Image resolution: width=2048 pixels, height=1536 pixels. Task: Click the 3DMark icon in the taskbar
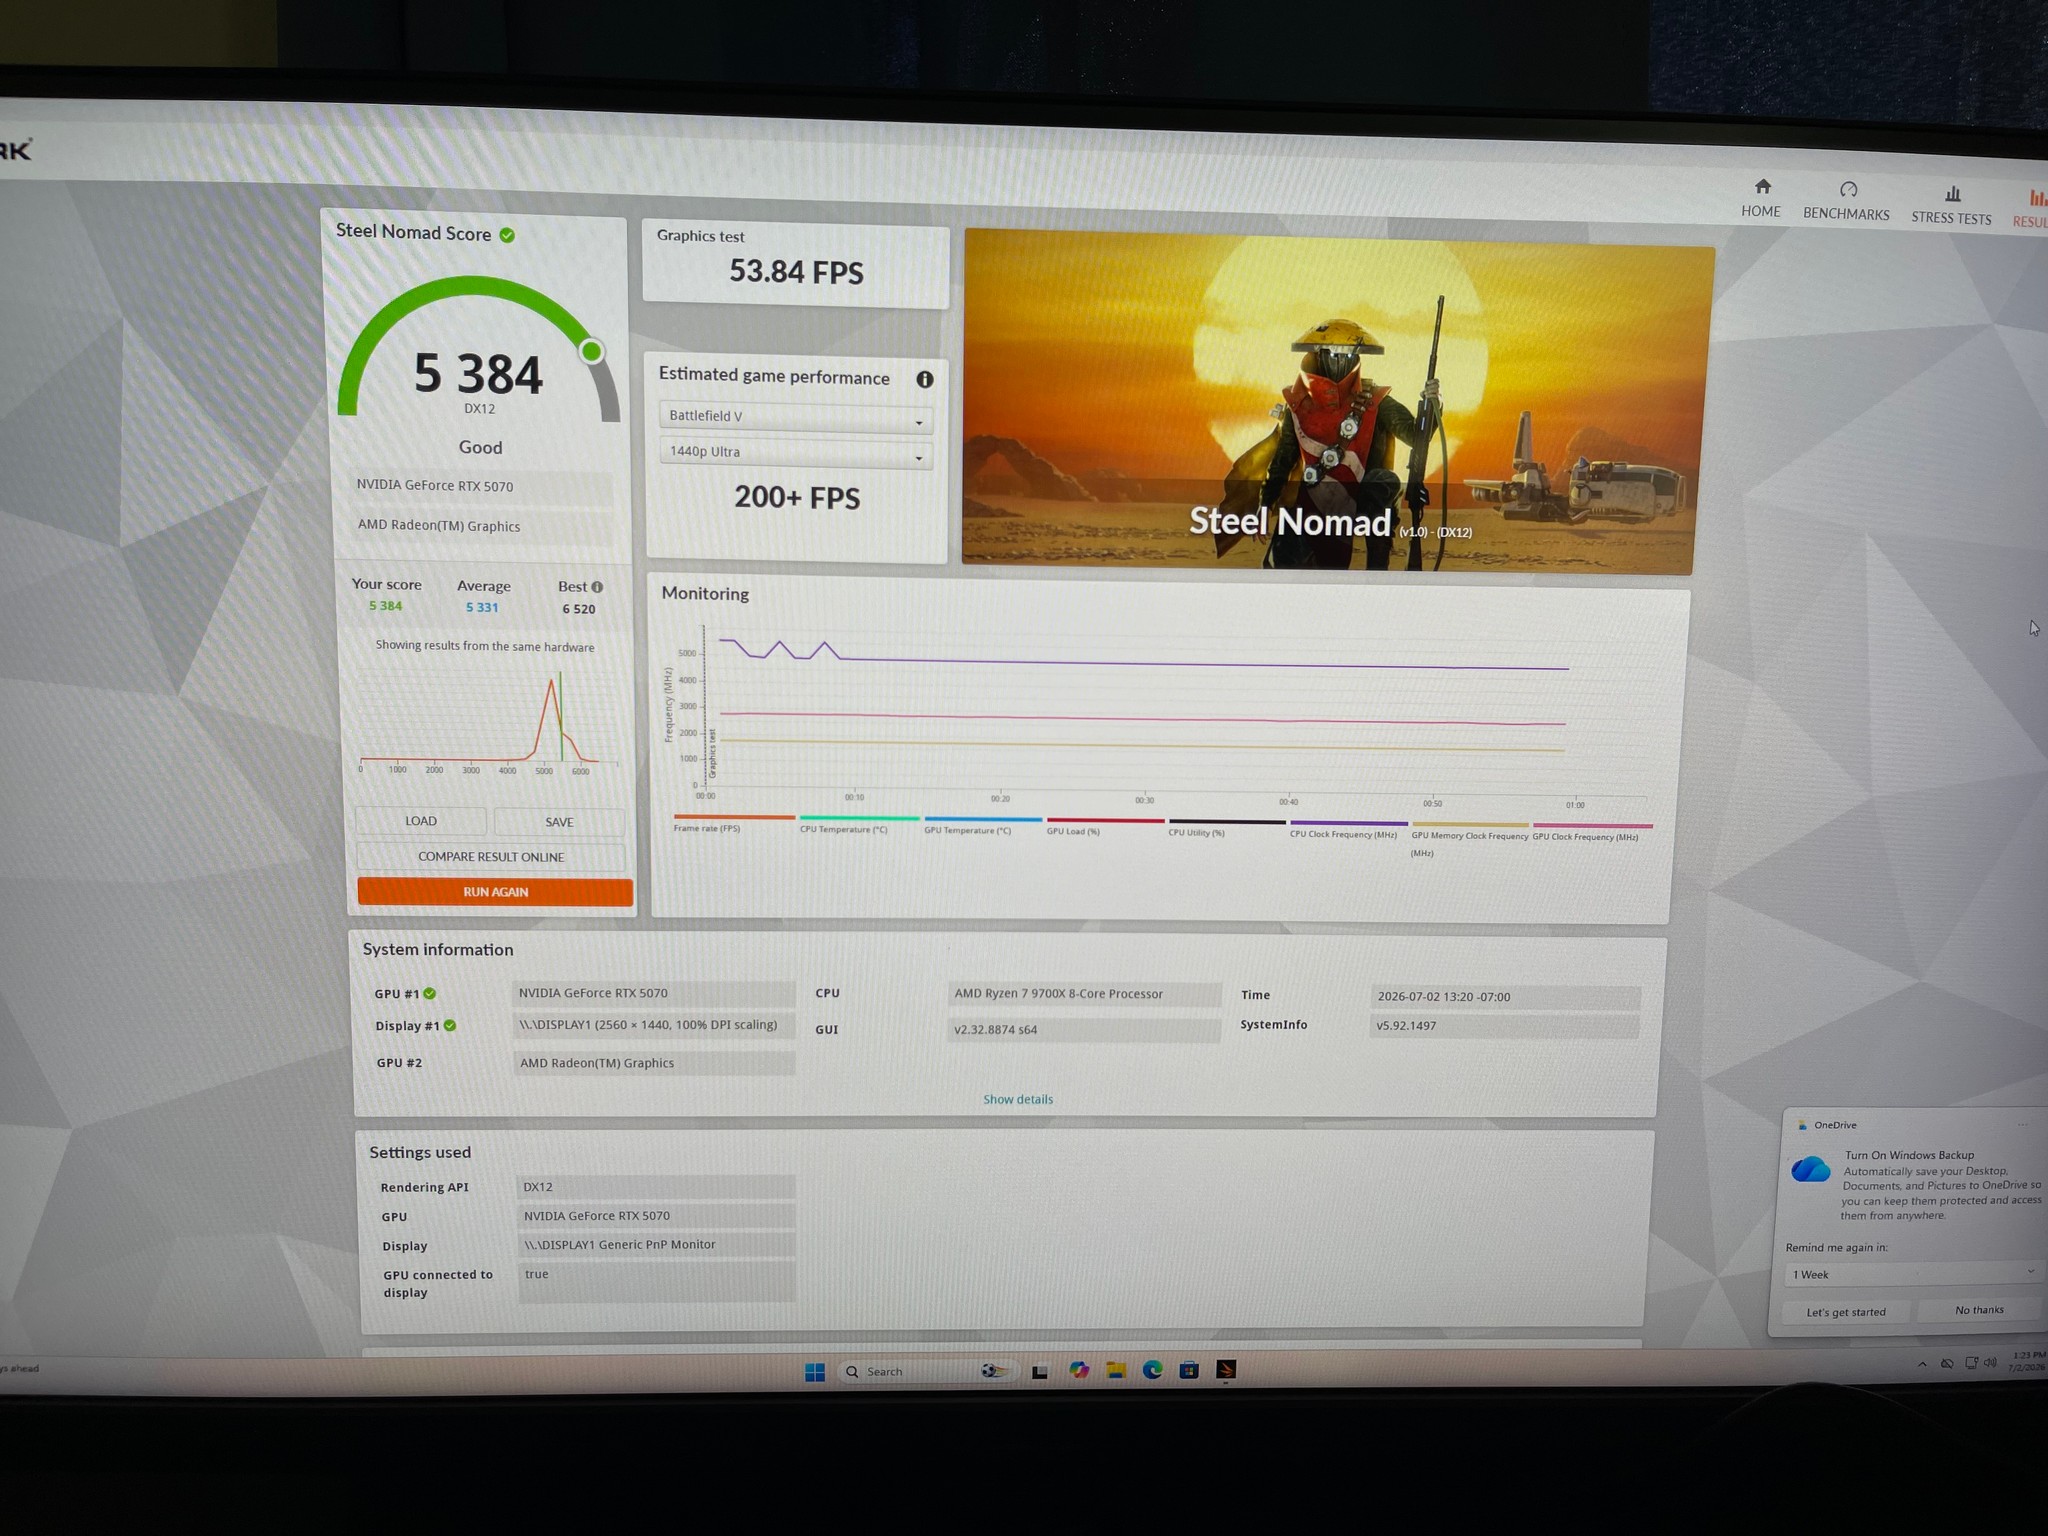pos(1226,1370)
